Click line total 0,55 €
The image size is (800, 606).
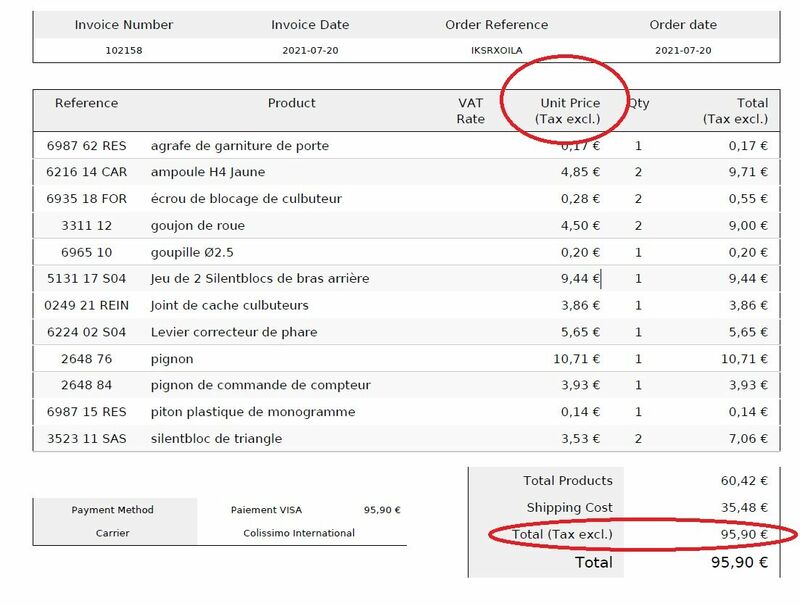748,199
